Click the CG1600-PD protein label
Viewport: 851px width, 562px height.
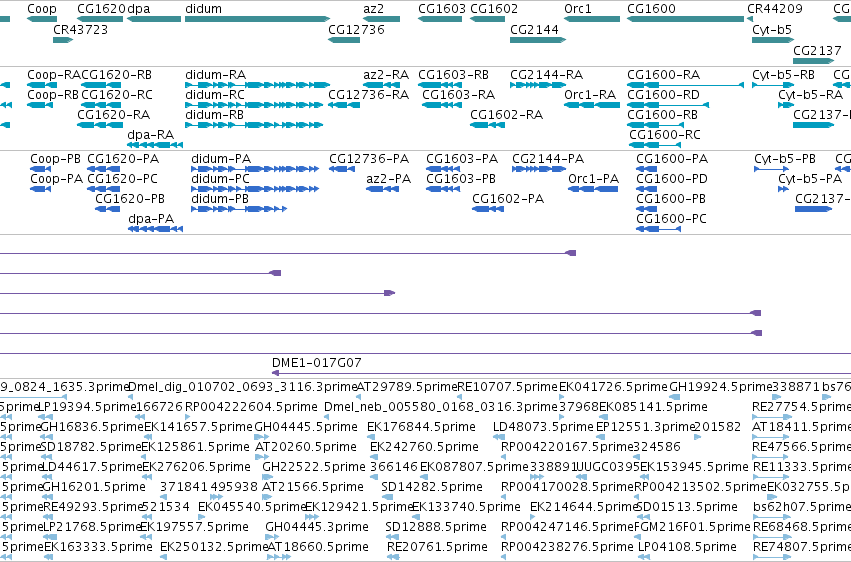pyautogui.click(x=672, y=179)
